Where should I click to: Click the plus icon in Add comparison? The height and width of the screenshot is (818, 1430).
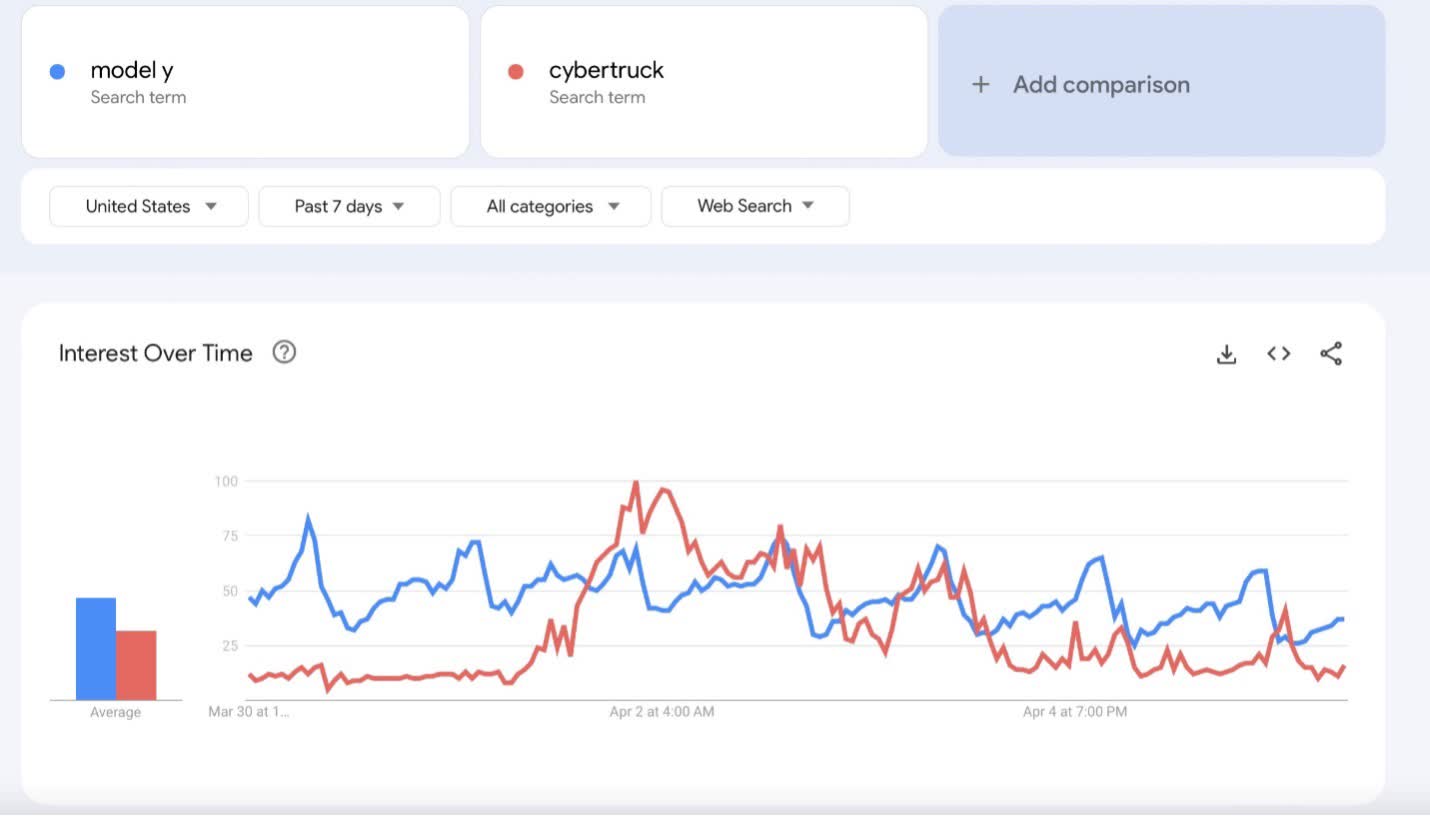(981, 85)
